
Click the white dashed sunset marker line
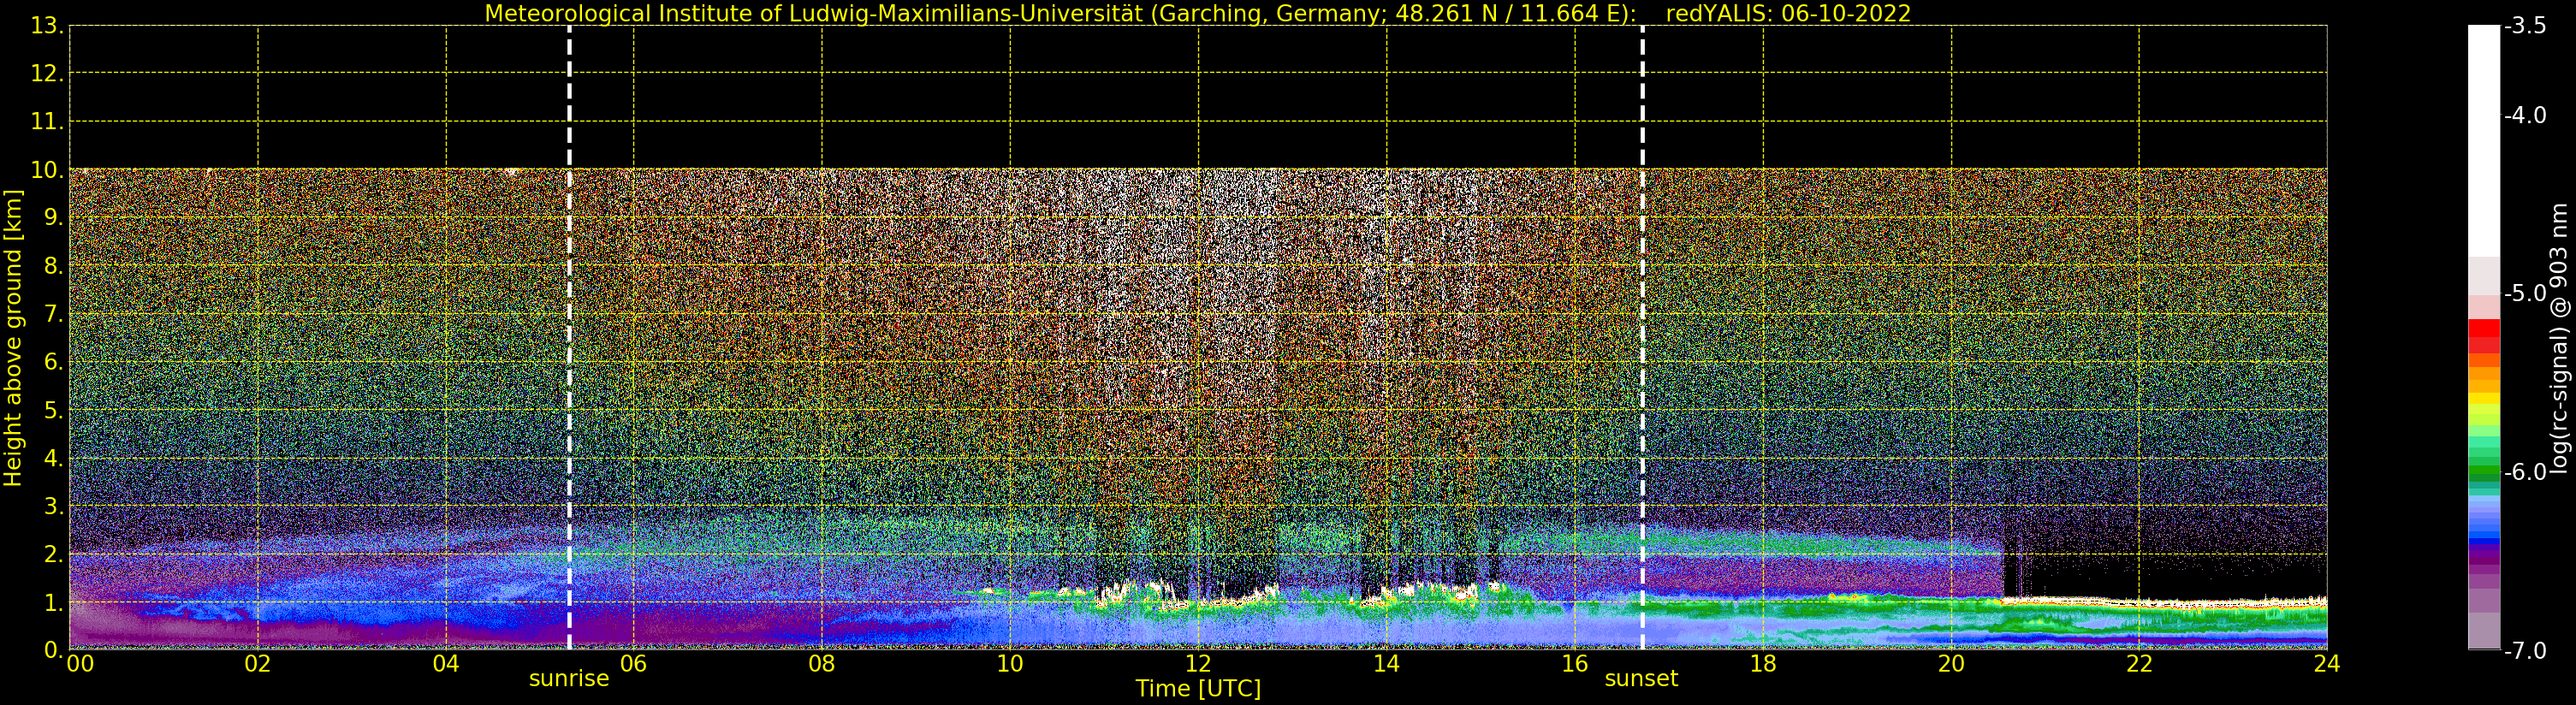tap(1642, 338)
